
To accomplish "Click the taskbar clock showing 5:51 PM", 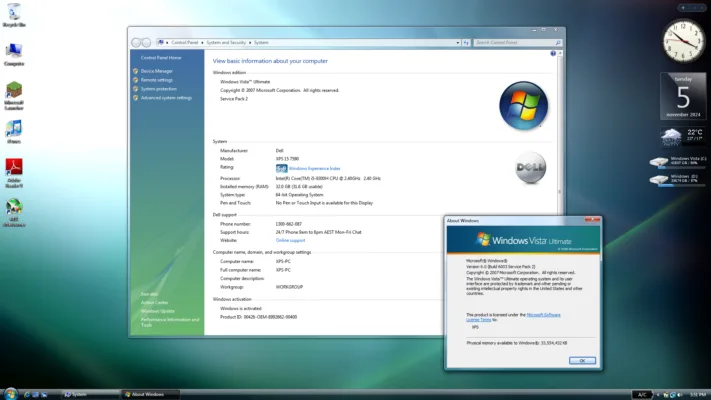I will [x=697, y=395].
